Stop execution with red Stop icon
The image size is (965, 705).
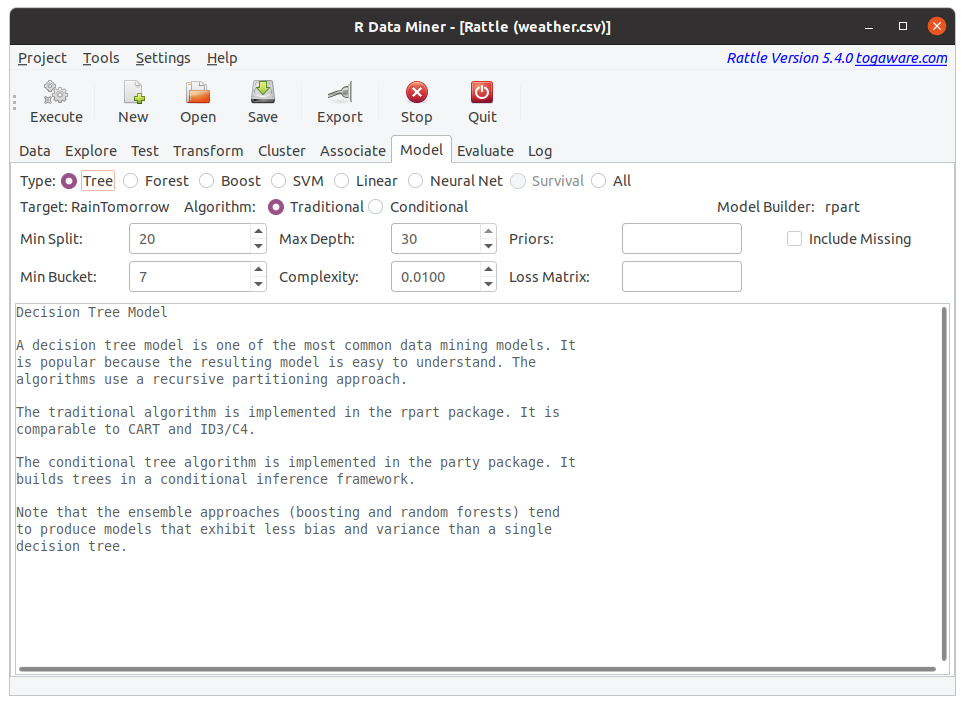click(417, 92)
